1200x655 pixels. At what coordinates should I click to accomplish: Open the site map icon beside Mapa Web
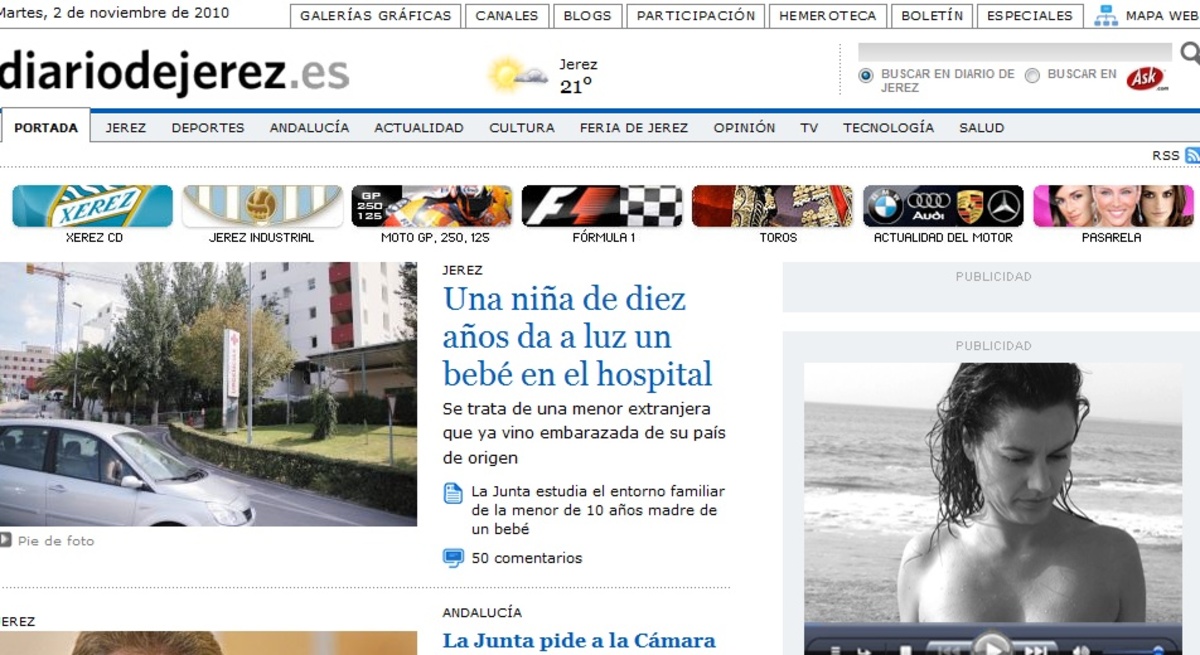1105,15
